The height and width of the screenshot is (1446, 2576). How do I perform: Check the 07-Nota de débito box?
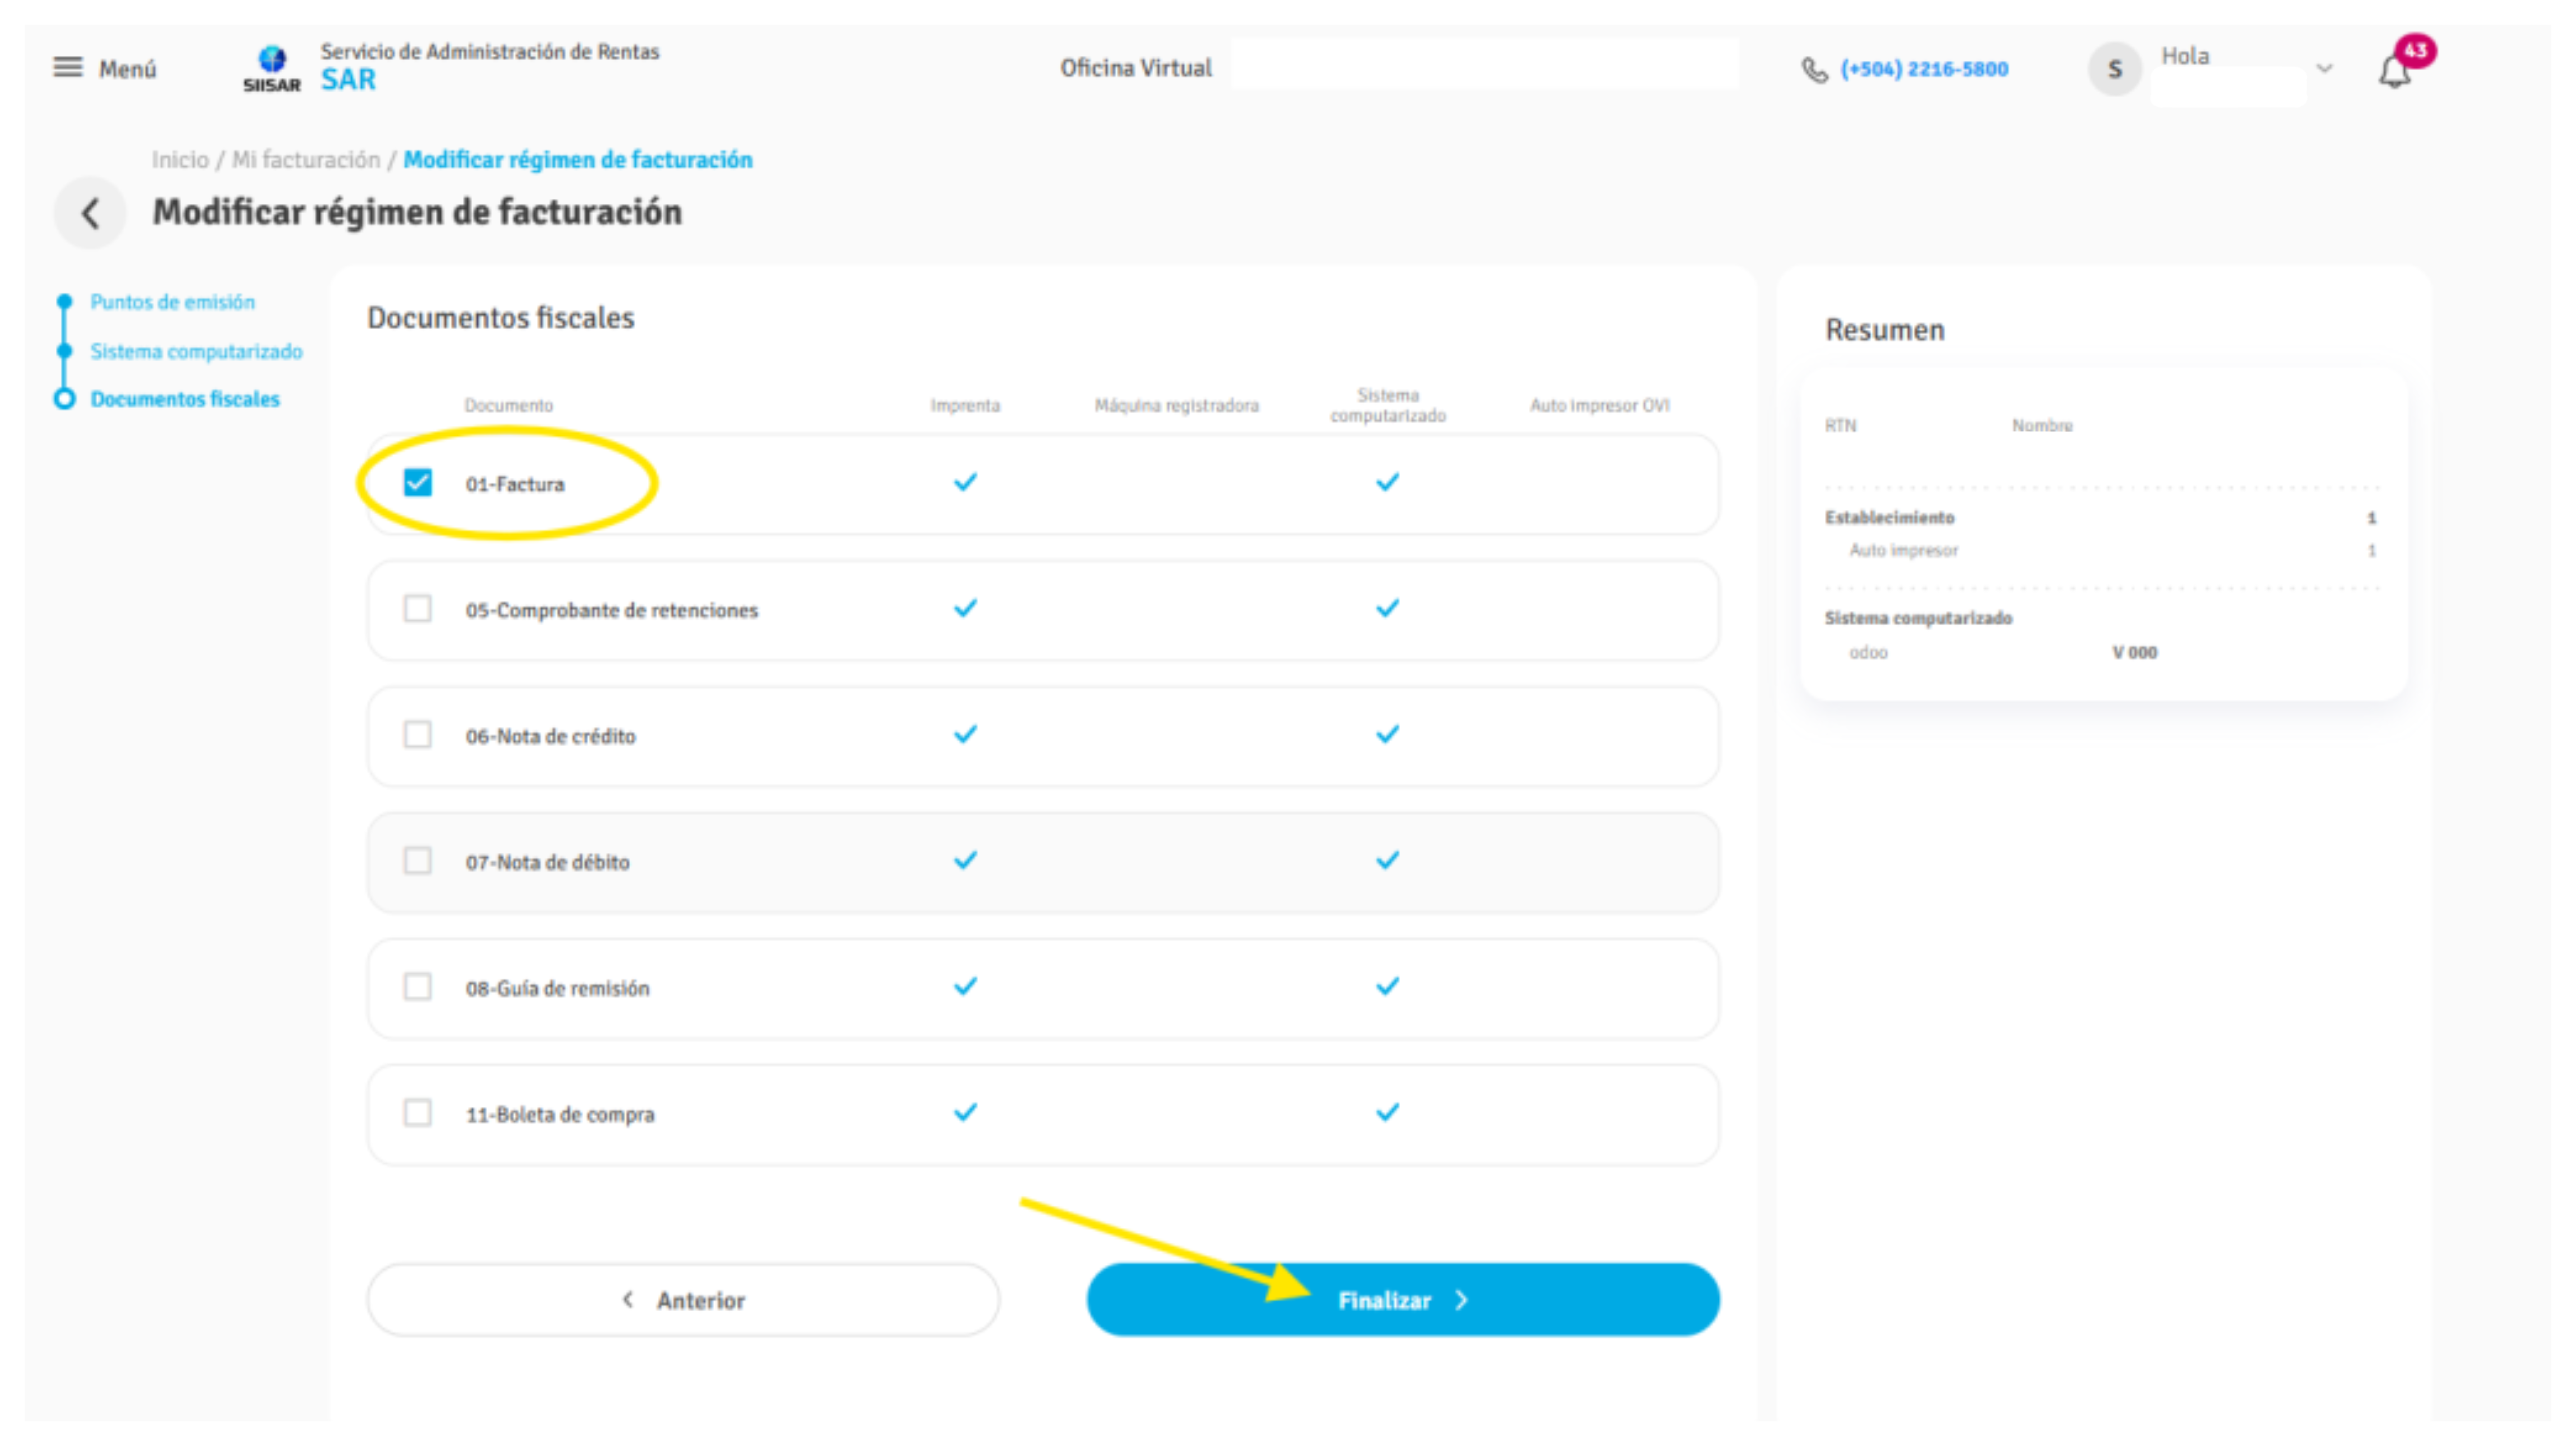coord(417,860)
